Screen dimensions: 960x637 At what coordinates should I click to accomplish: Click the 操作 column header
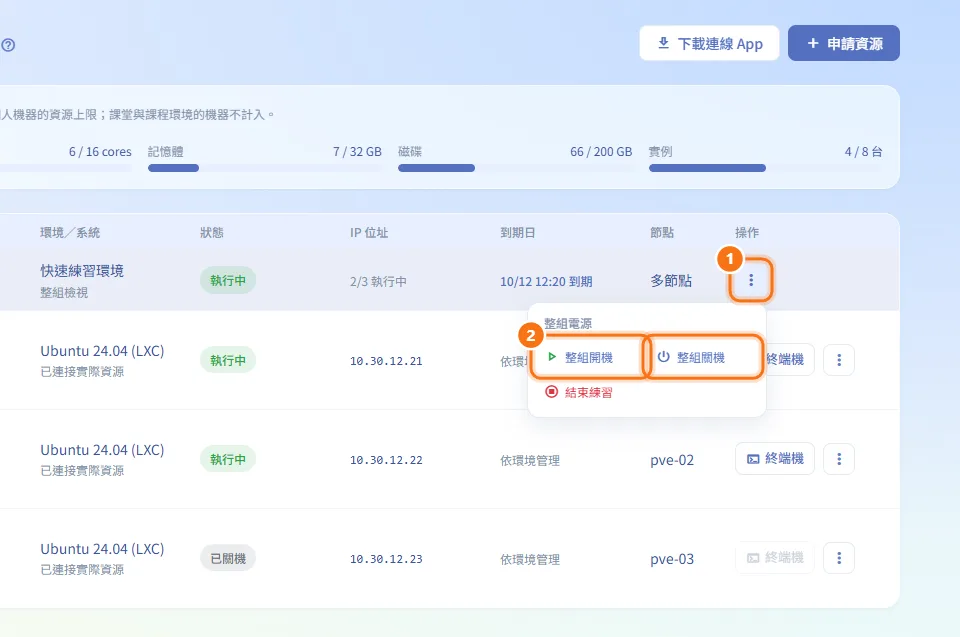click(x=747, y=233)
